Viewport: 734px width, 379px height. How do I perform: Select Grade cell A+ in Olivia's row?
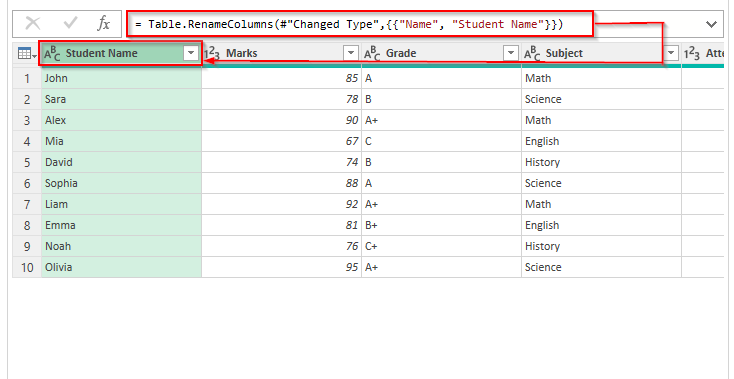pos(441,267)
